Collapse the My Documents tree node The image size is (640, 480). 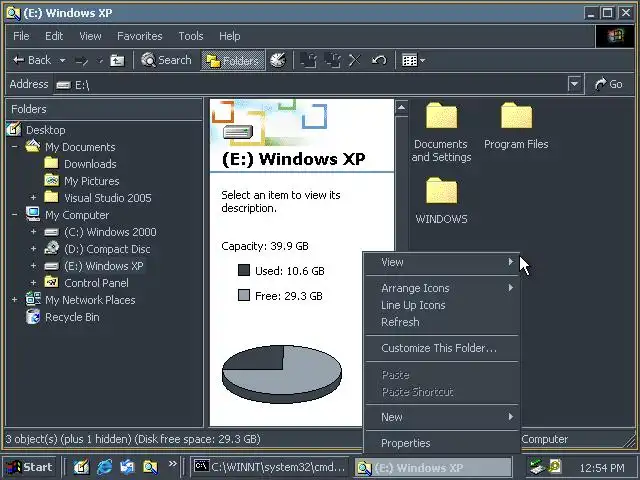[x=15, y=147]
